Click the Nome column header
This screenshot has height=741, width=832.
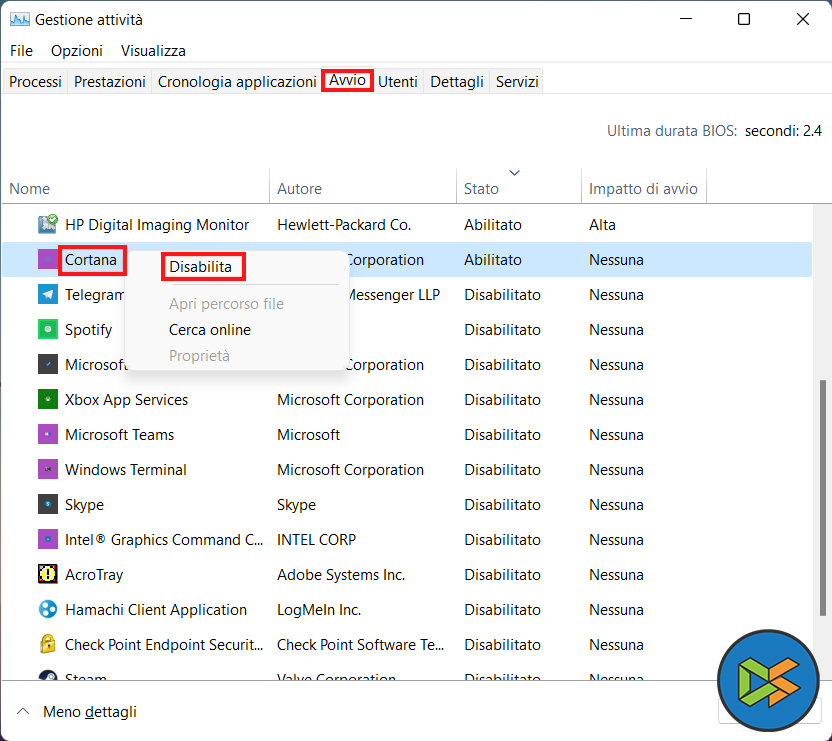(30, 188)
